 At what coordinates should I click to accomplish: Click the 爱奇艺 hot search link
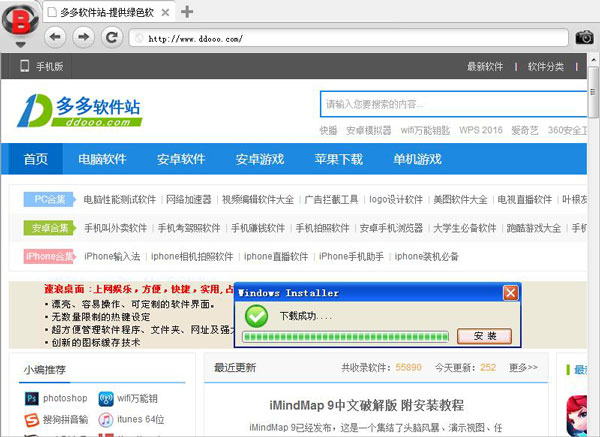point(525,130)
